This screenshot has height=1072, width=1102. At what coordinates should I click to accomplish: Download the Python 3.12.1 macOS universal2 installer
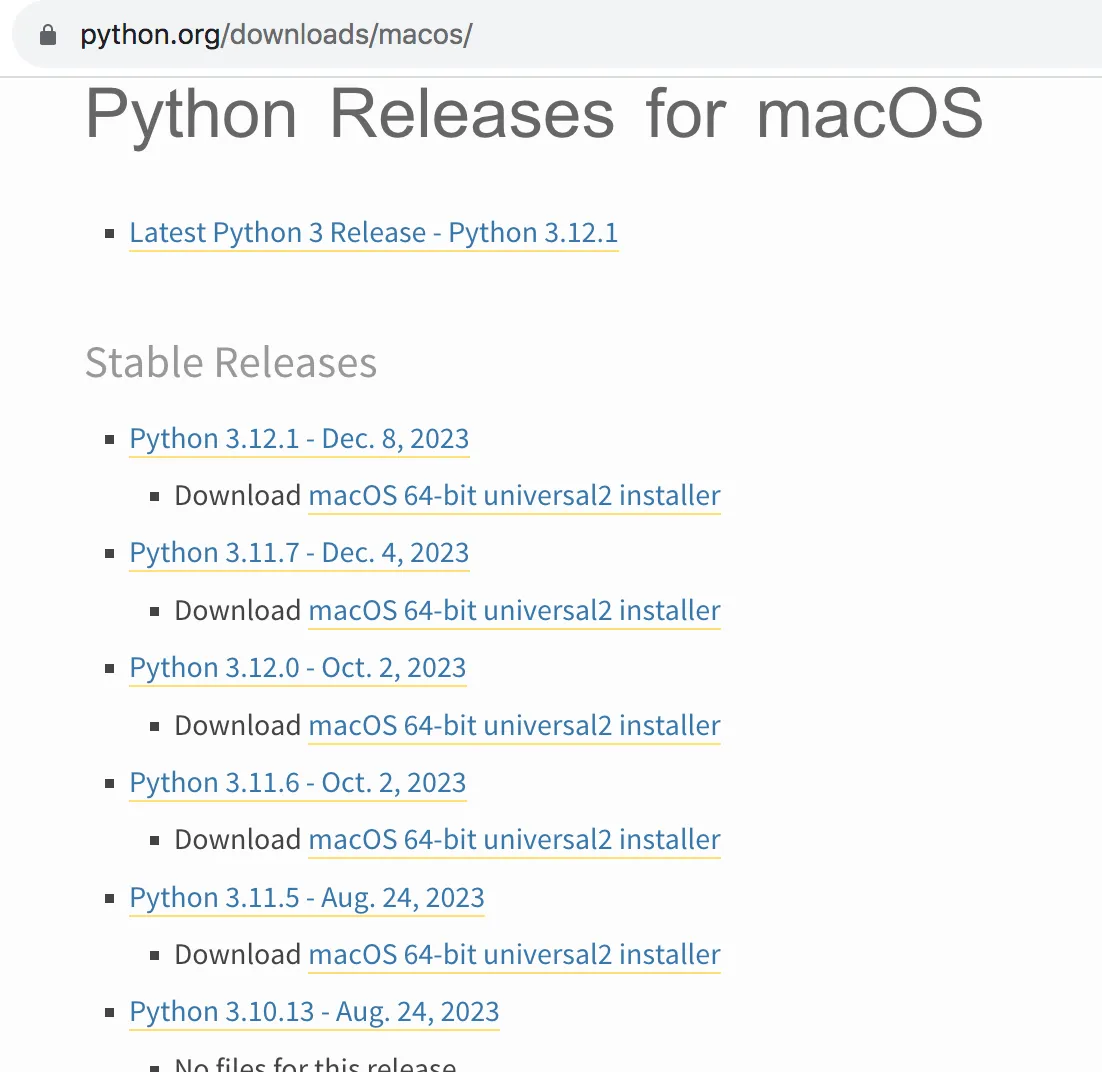(514, 495)
